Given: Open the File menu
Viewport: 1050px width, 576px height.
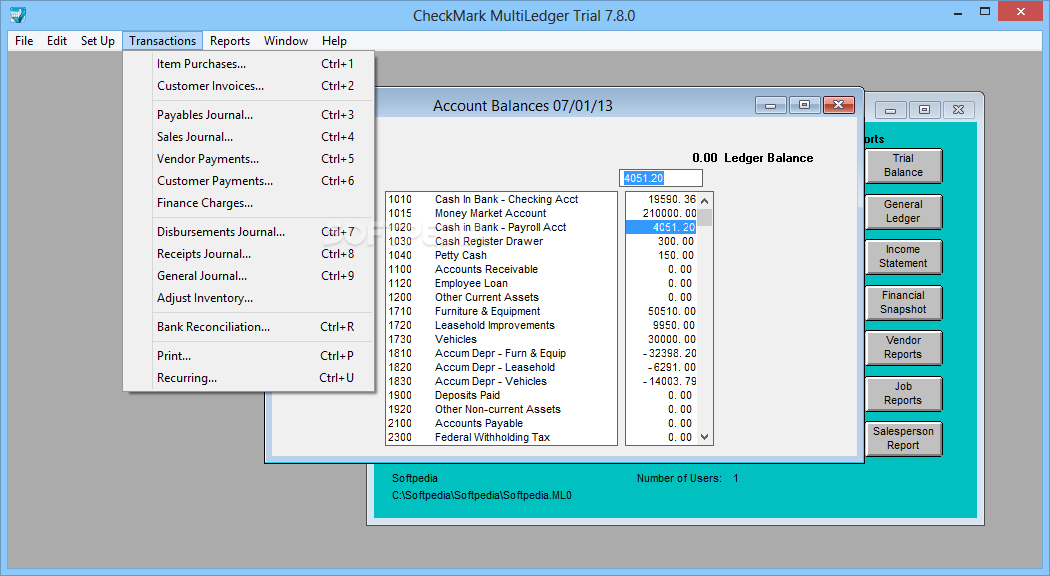Looking at the screenshot, I should (24, 41).
